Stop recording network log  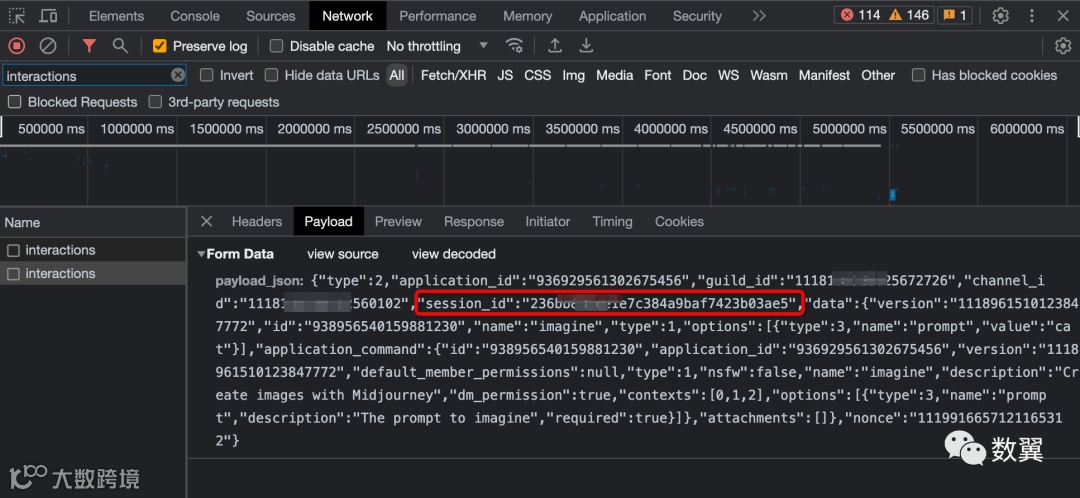17,46
